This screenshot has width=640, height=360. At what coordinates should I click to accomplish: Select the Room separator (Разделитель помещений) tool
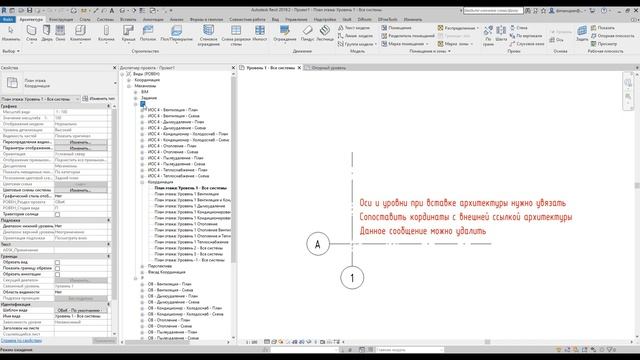point(408,36)
